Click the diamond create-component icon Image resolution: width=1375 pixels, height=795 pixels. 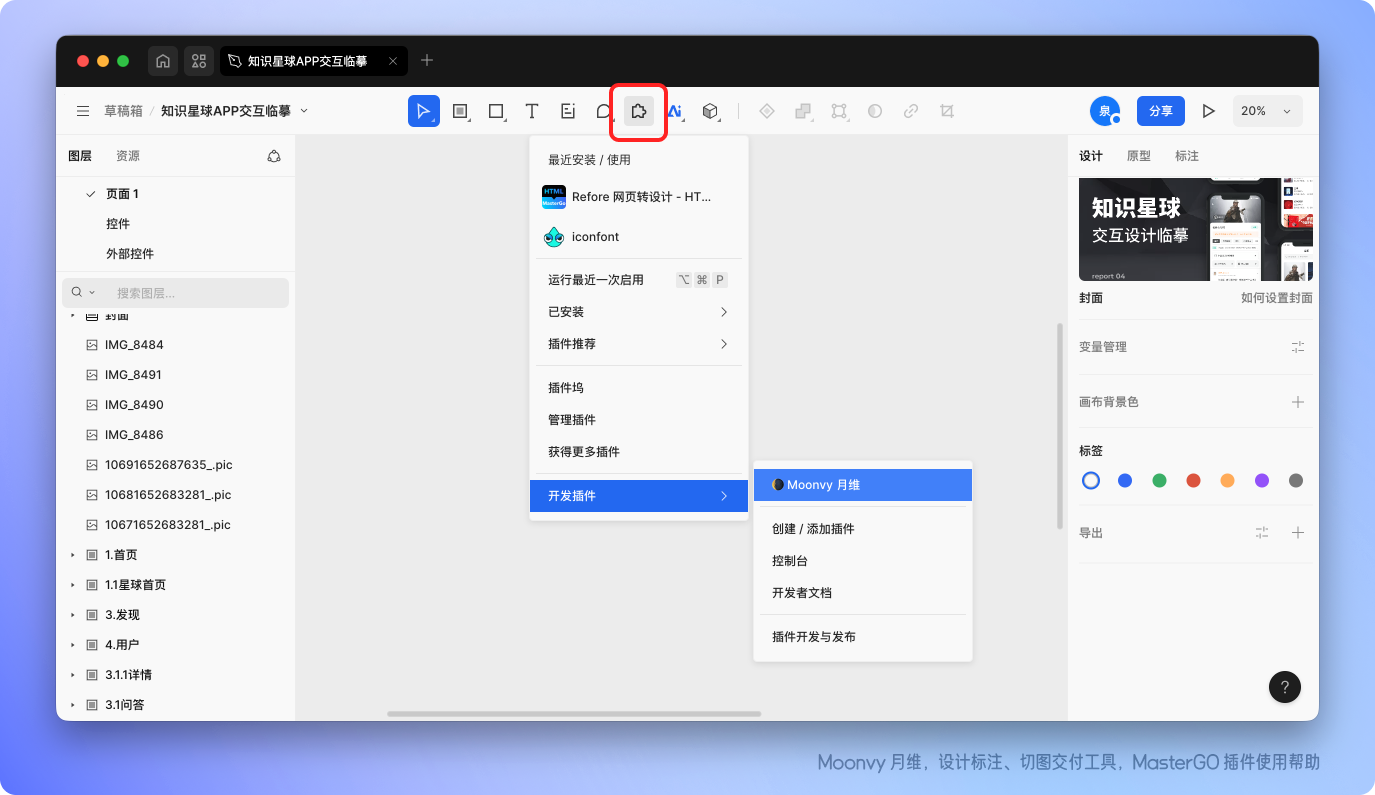[767, 111]
